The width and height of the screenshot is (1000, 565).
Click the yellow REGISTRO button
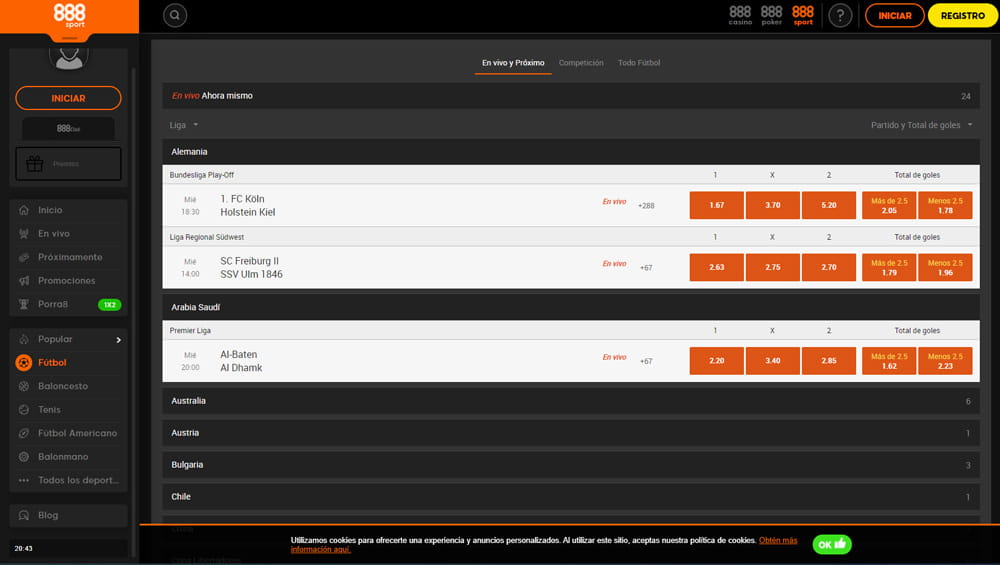(962, 15)
